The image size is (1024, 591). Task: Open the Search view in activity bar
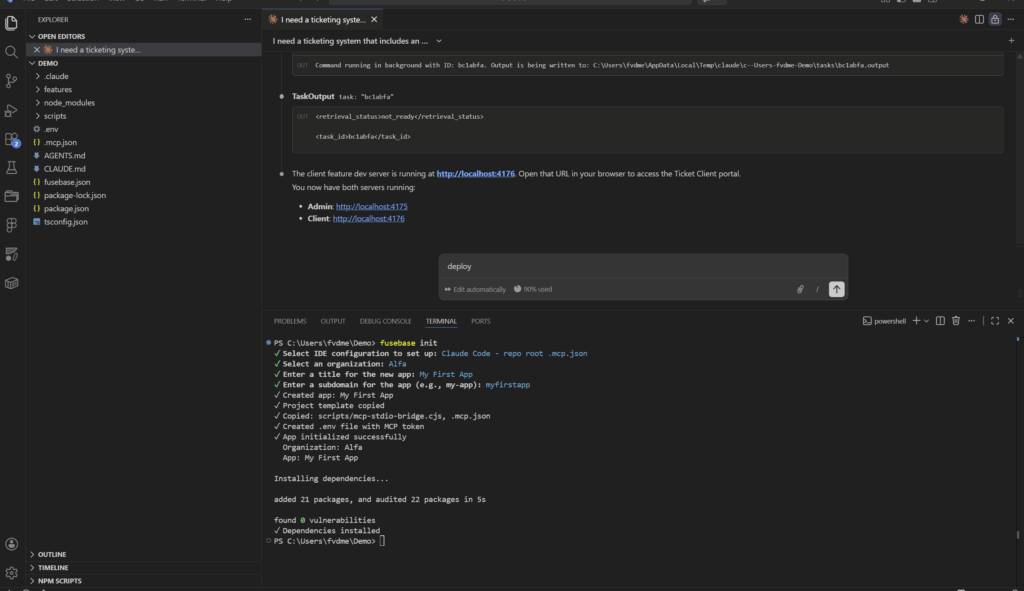point(12,51)
